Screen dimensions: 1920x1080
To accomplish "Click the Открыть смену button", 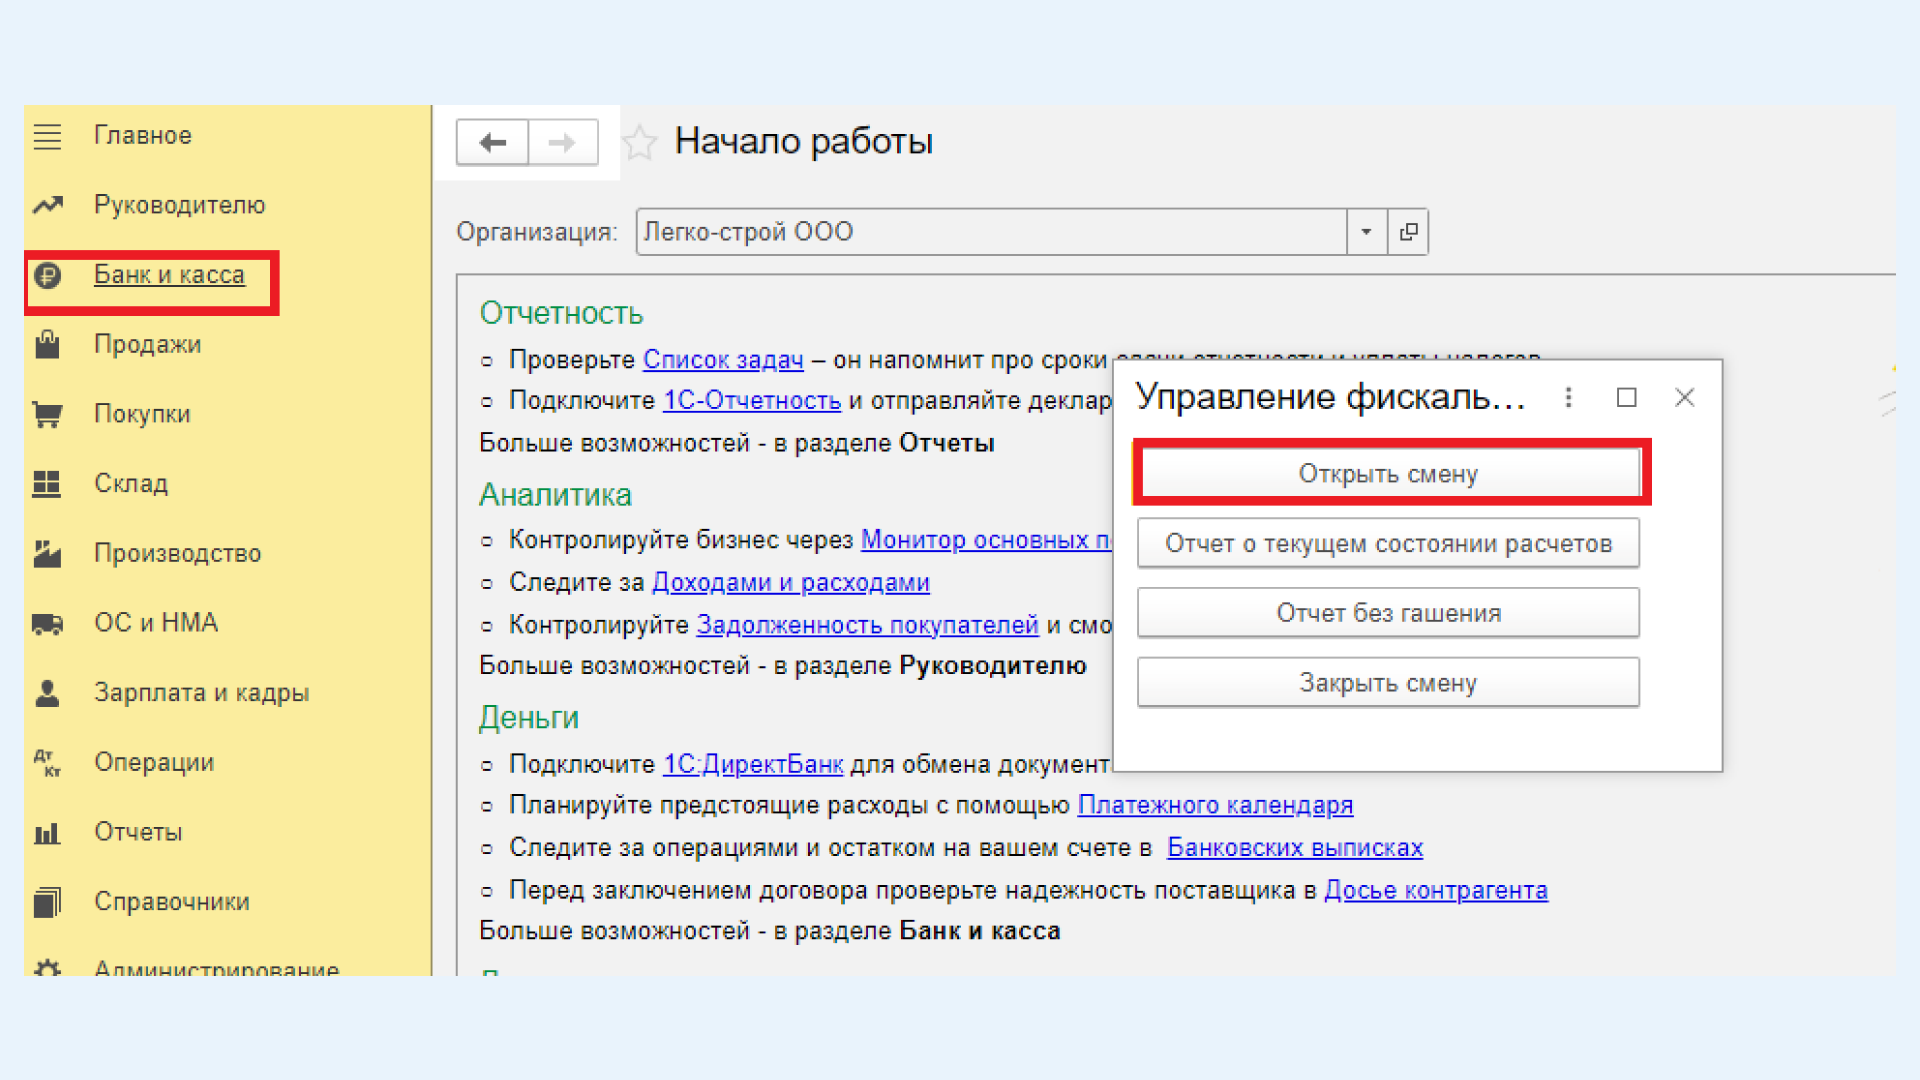I will click(x=1388, y=474).
